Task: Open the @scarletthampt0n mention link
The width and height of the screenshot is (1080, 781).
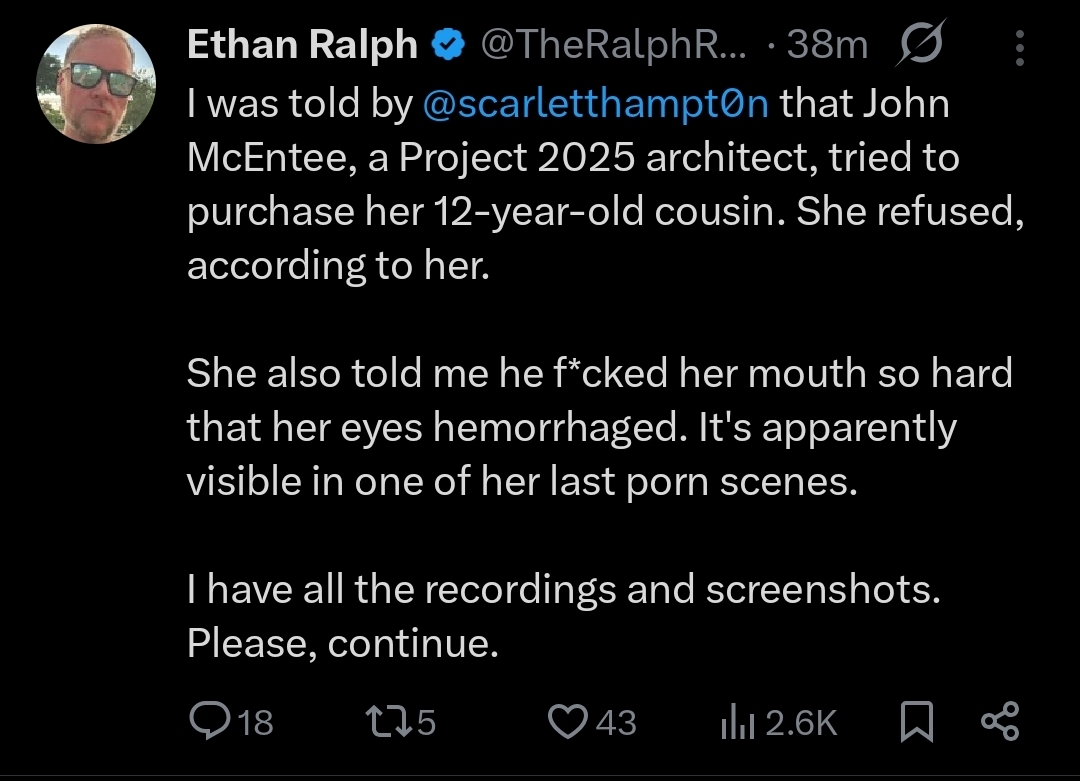Action: point(595,103)
